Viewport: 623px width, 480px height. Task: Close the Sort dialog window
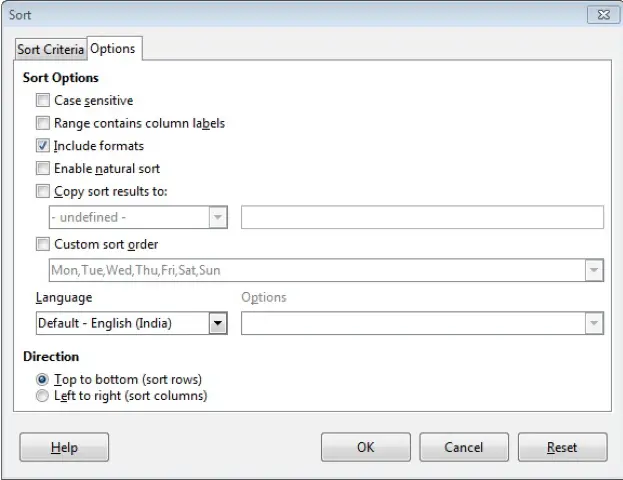[603, 15]
